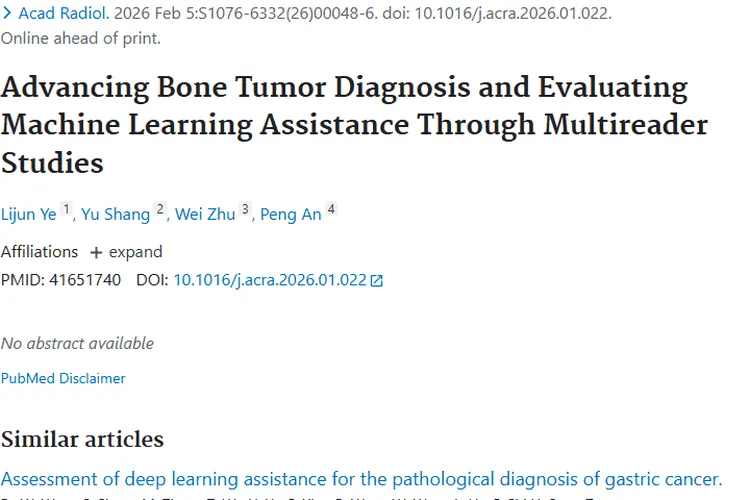Click affiliation superscript 2 beside Yu Shang
The height and width of the screenshot is (500, 750).
point(159,210)
